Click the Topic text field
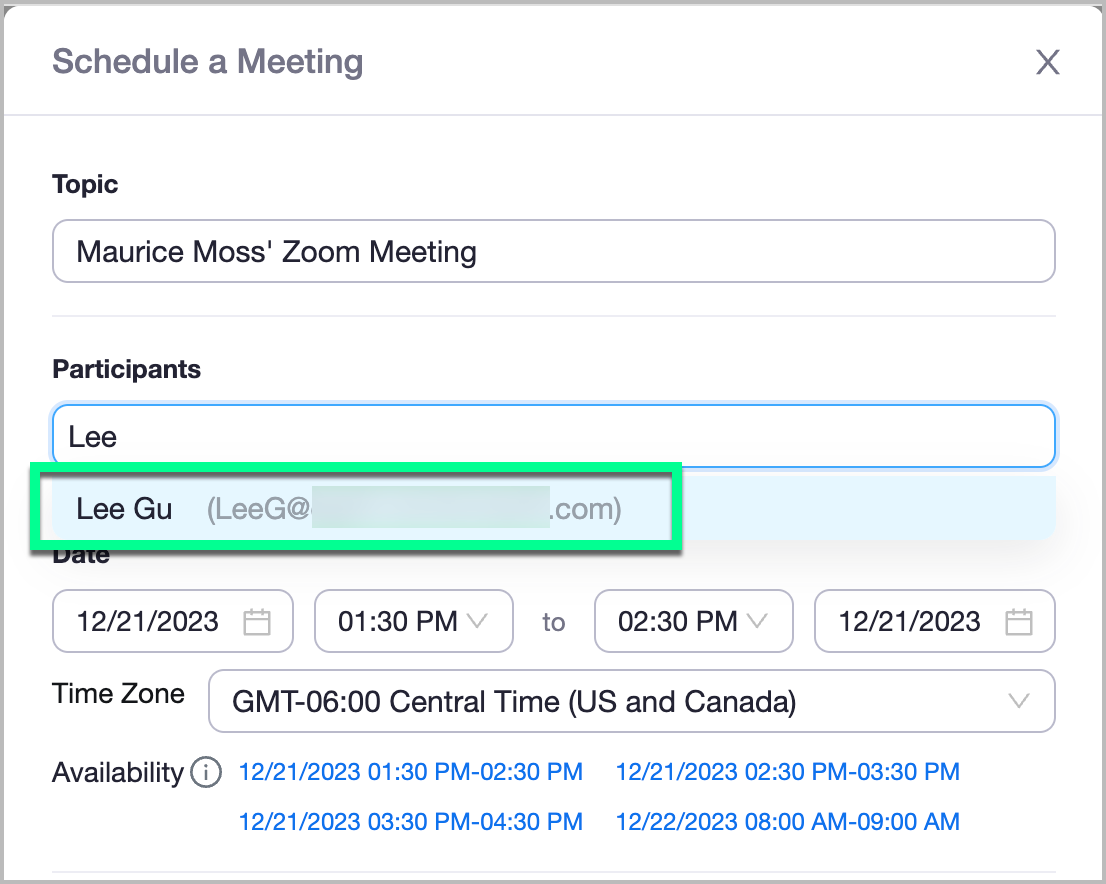 553,251
